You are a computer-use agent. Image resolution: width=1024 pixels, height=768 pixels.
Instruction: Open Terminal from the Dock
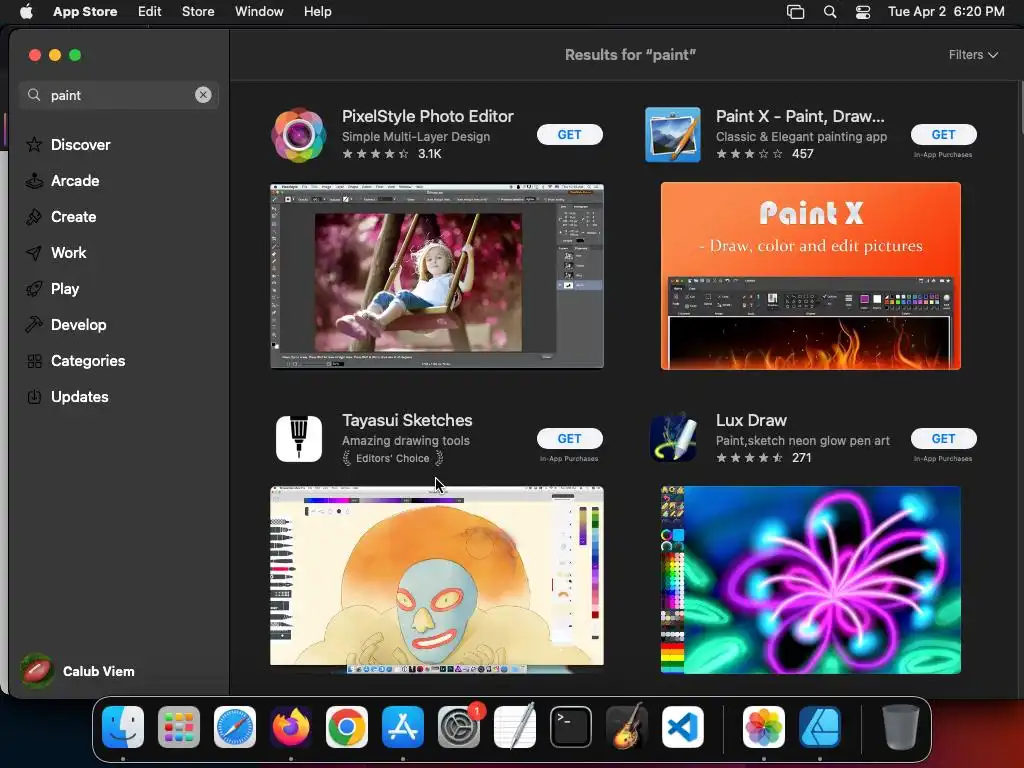pyautogui.click(x=571, y=727)
